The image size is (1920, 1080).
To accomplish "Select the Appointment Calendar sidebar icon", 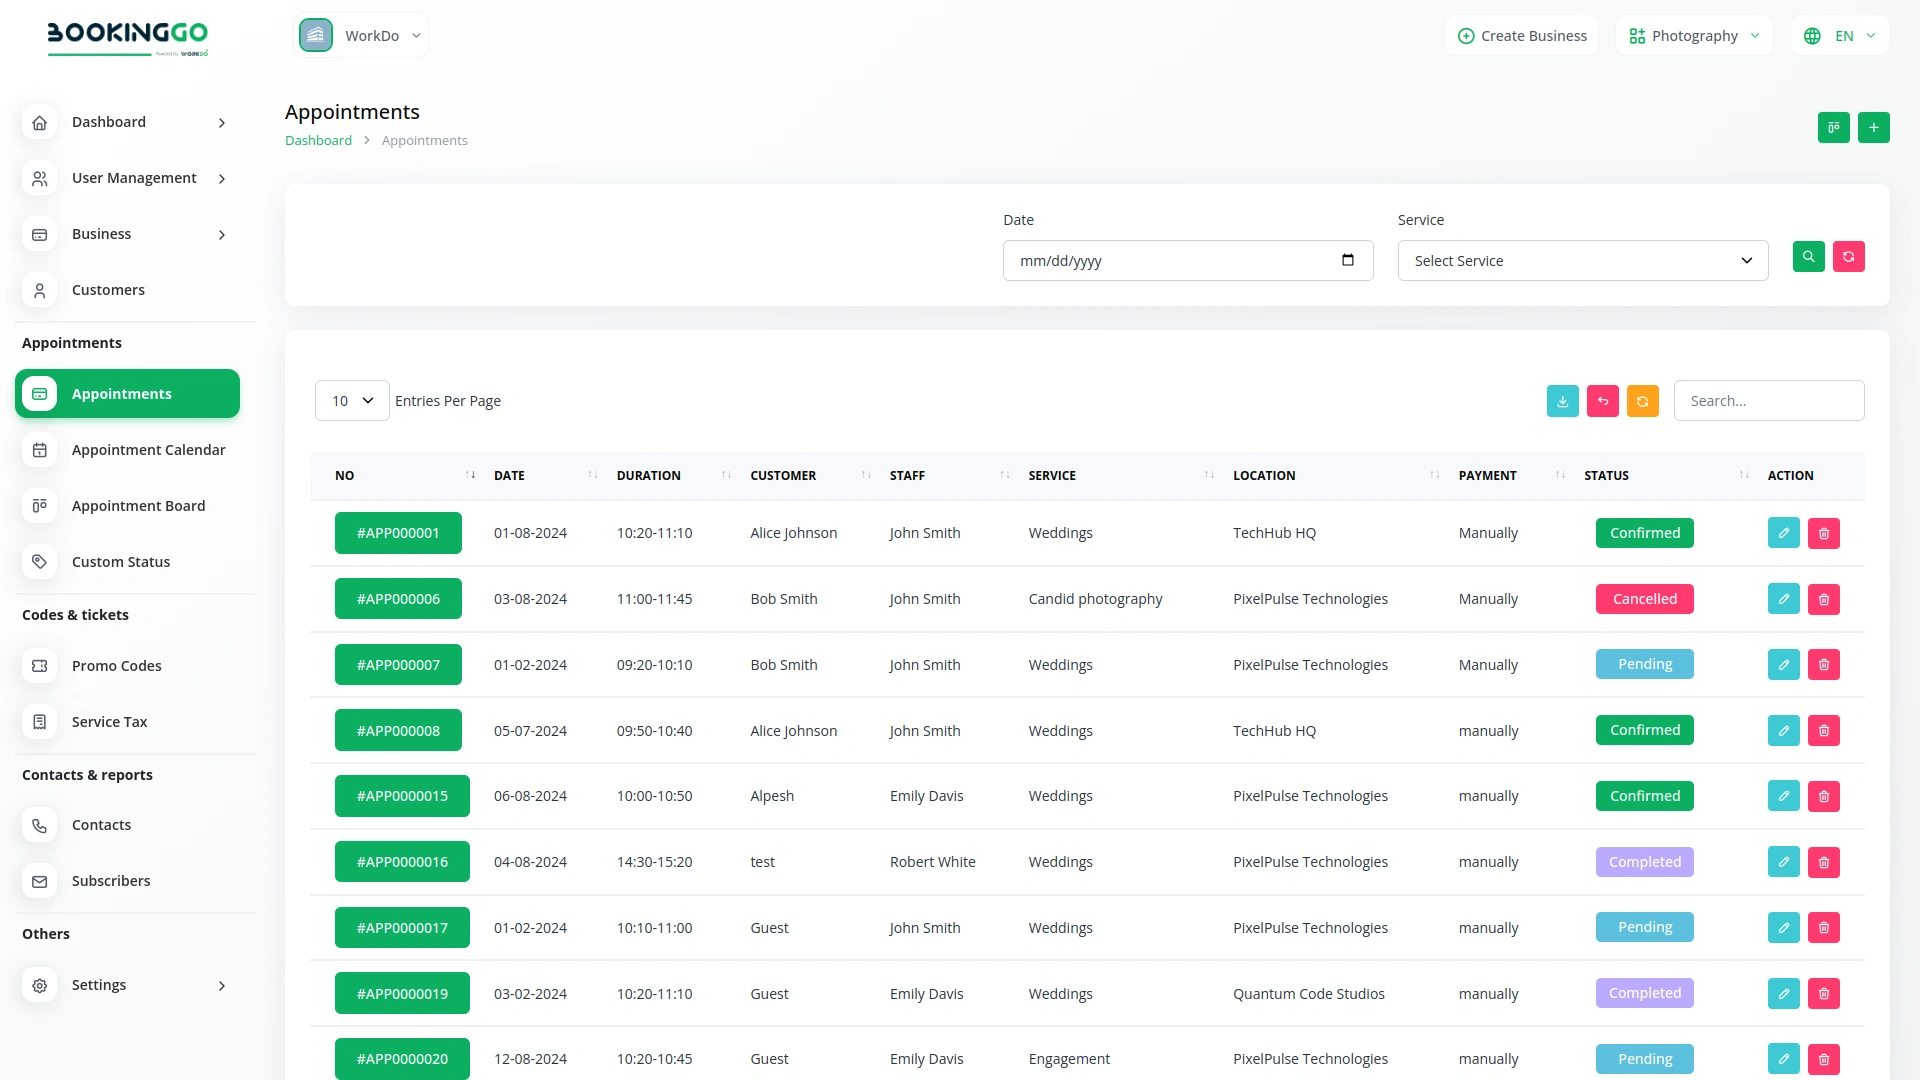I will 39,450.
